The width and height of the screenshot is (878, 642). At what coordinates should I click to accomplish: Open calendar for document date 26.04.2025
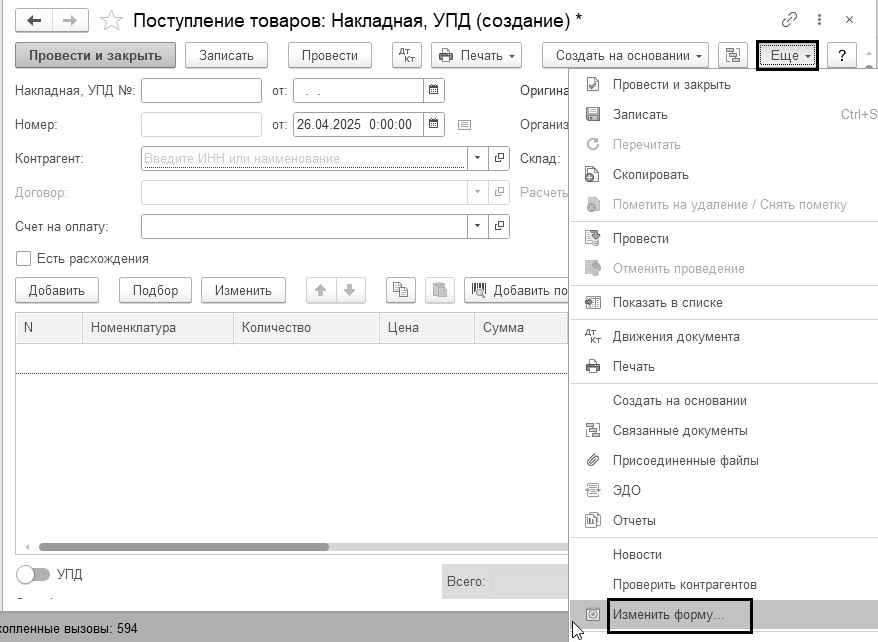click(433, 124)
